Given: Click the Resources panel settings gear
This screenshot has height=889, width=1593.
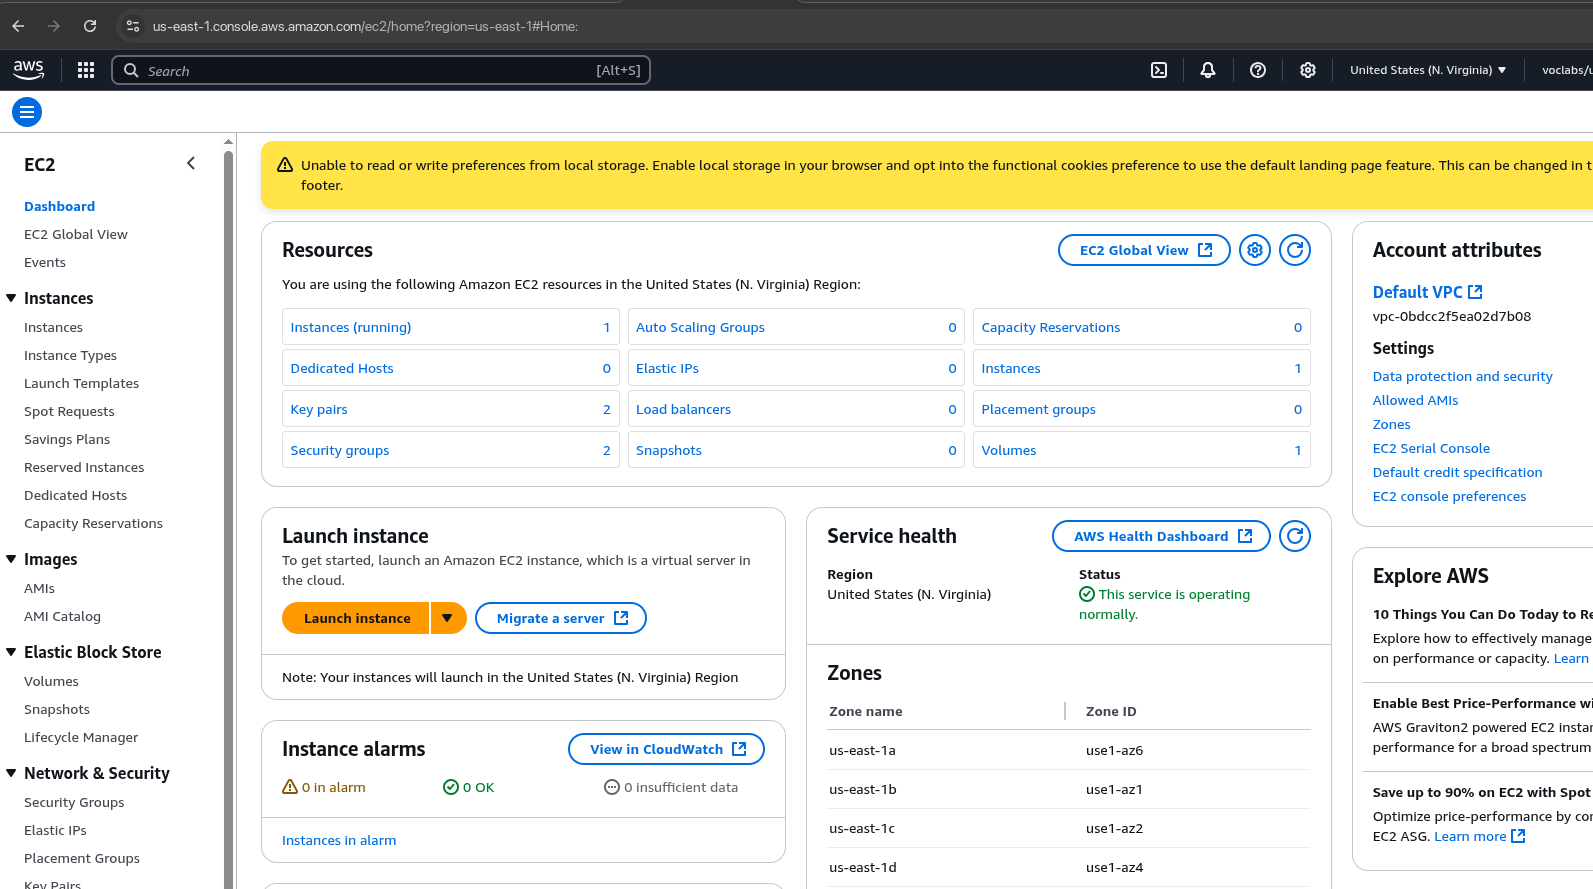Looking at the screenshot, I should (x=1255, y=250).
